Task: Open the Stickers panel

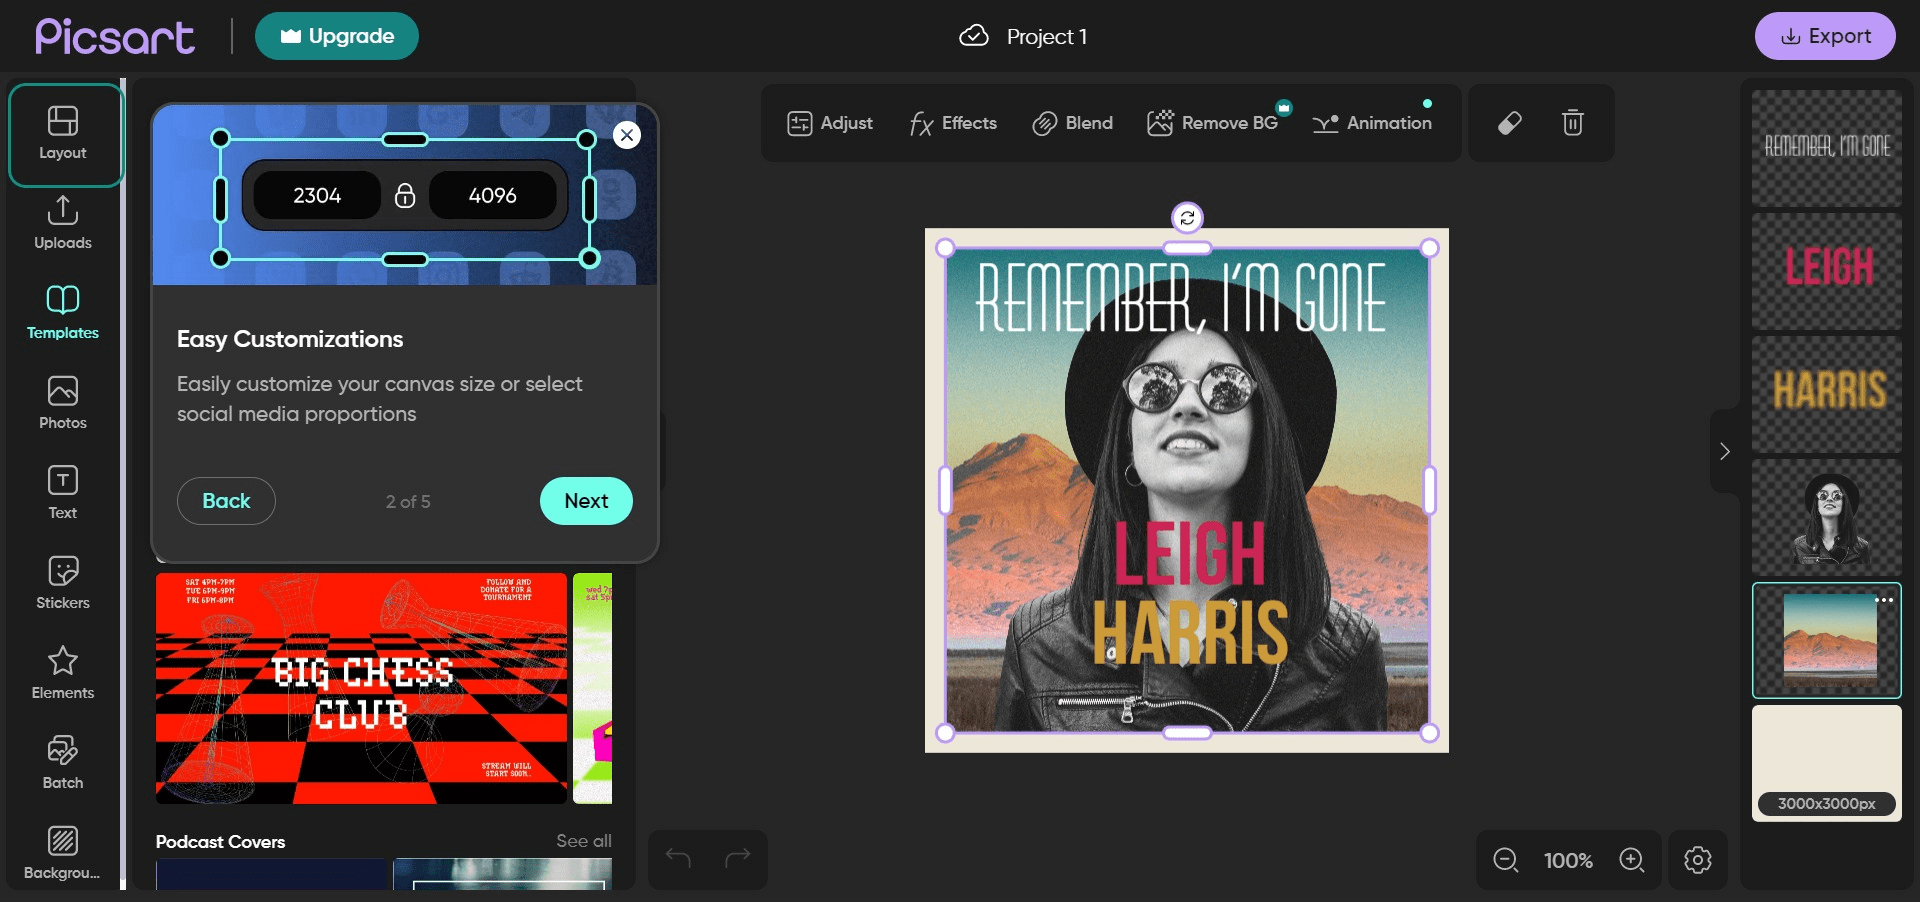Action: coord(63,581)
